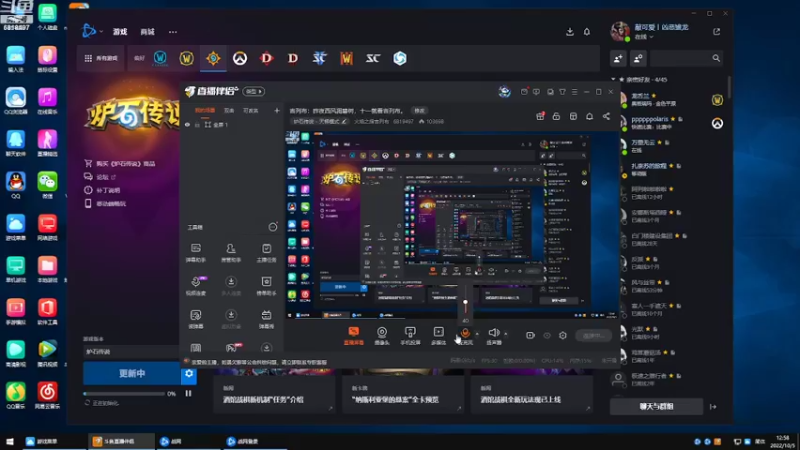Adjust the microphone volume slider
The width and height of the screenshot is (800, 450).
[465, 303]
